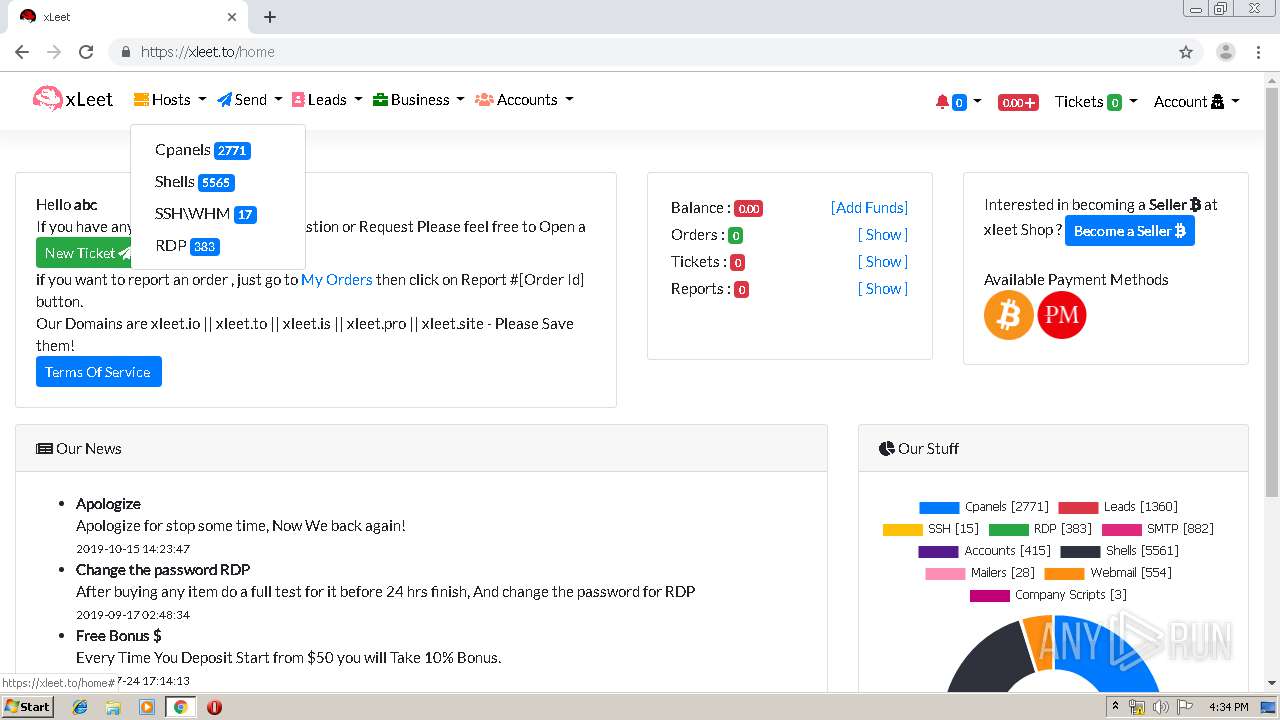Reload the page
Image resolution: width=1280 pixels, height=720 pixels.
[86, 52]
